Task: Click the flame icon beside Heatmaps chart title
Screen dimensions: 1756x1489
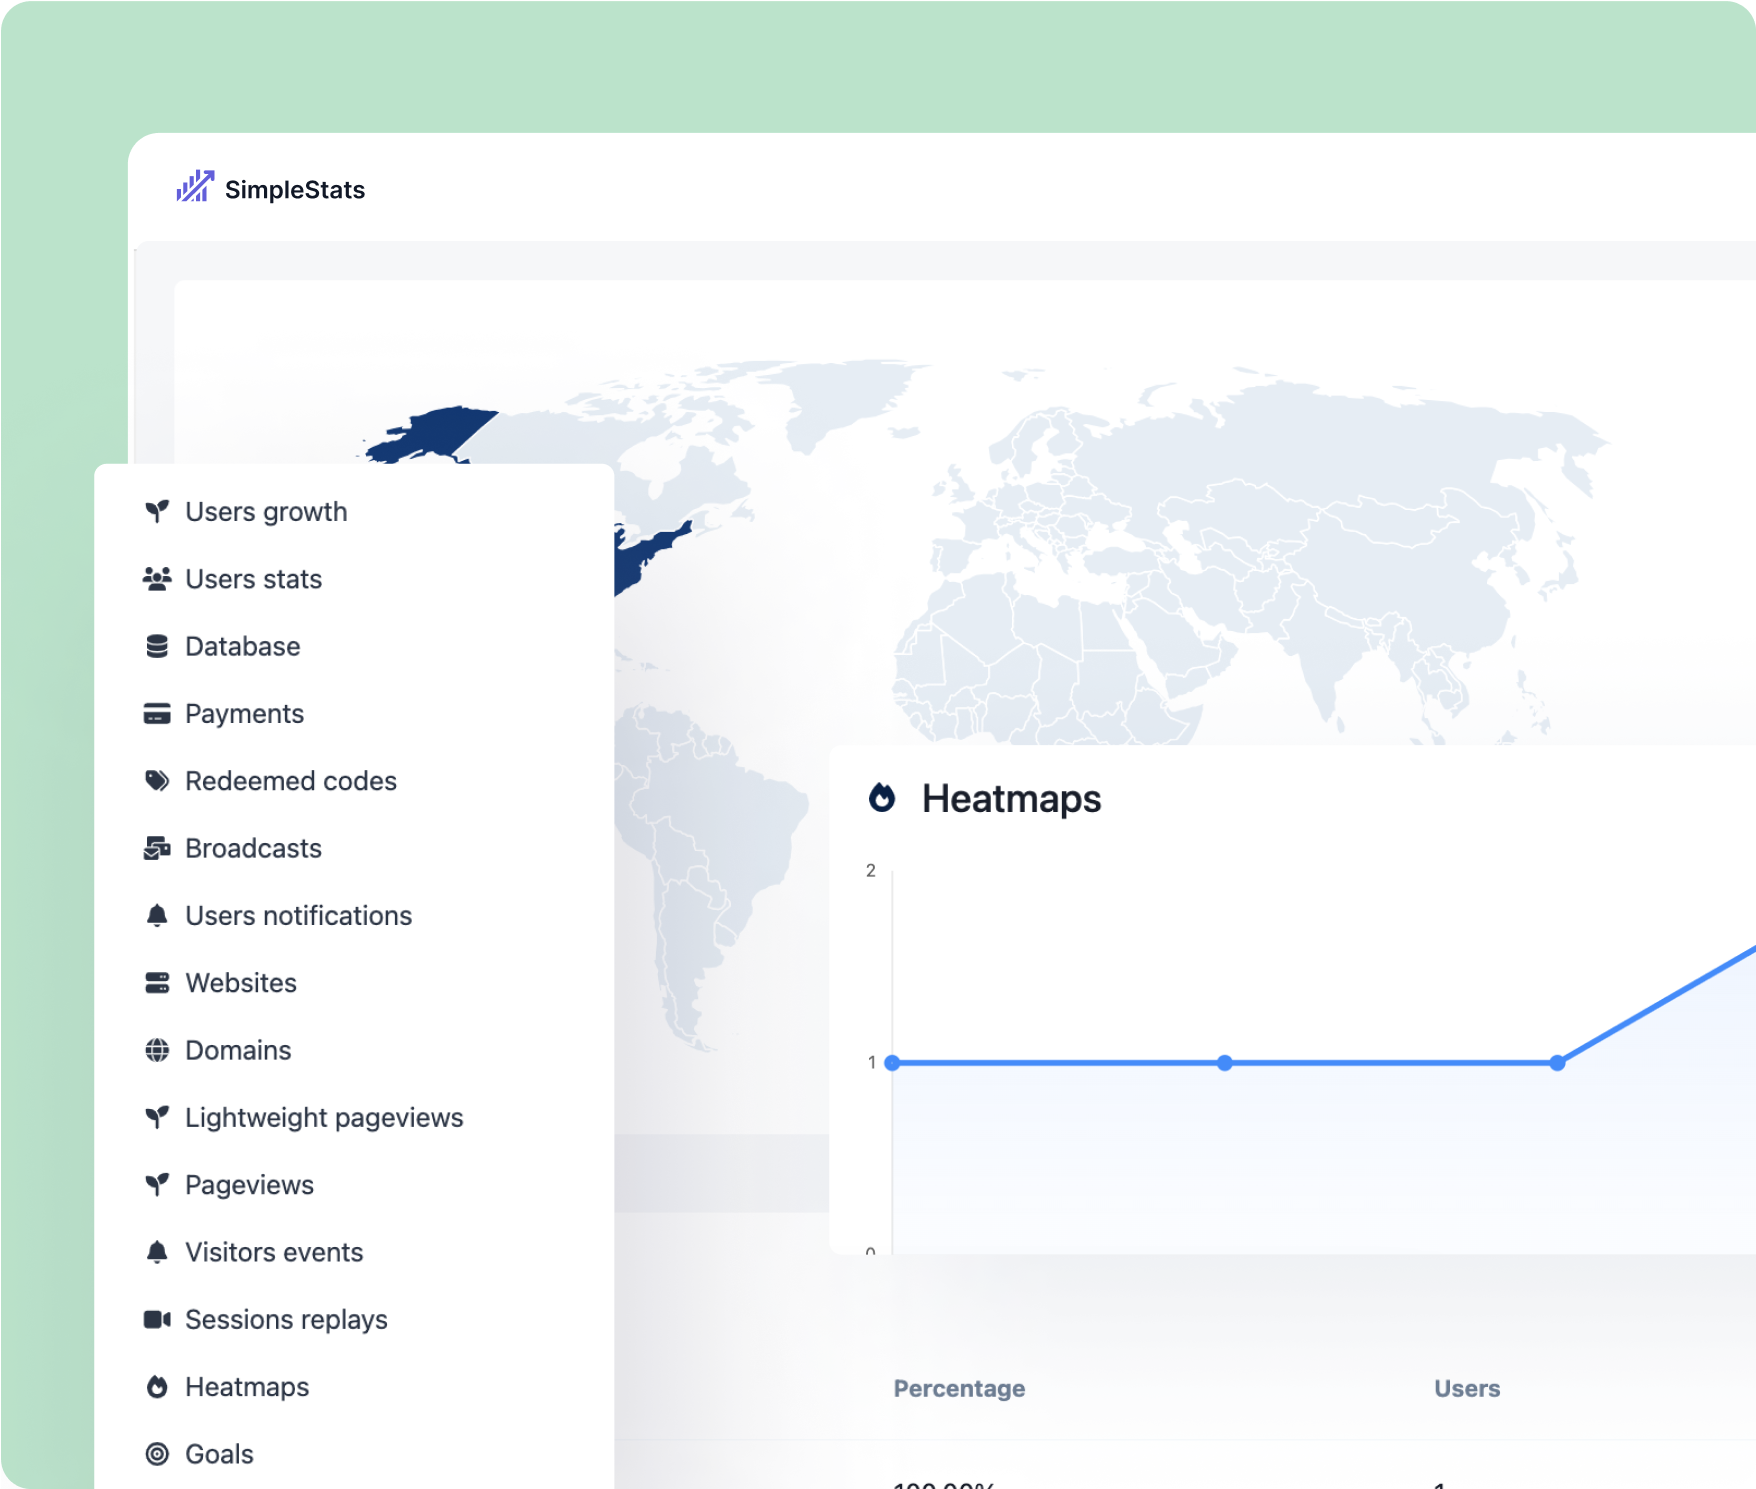Action: point(882,798)
